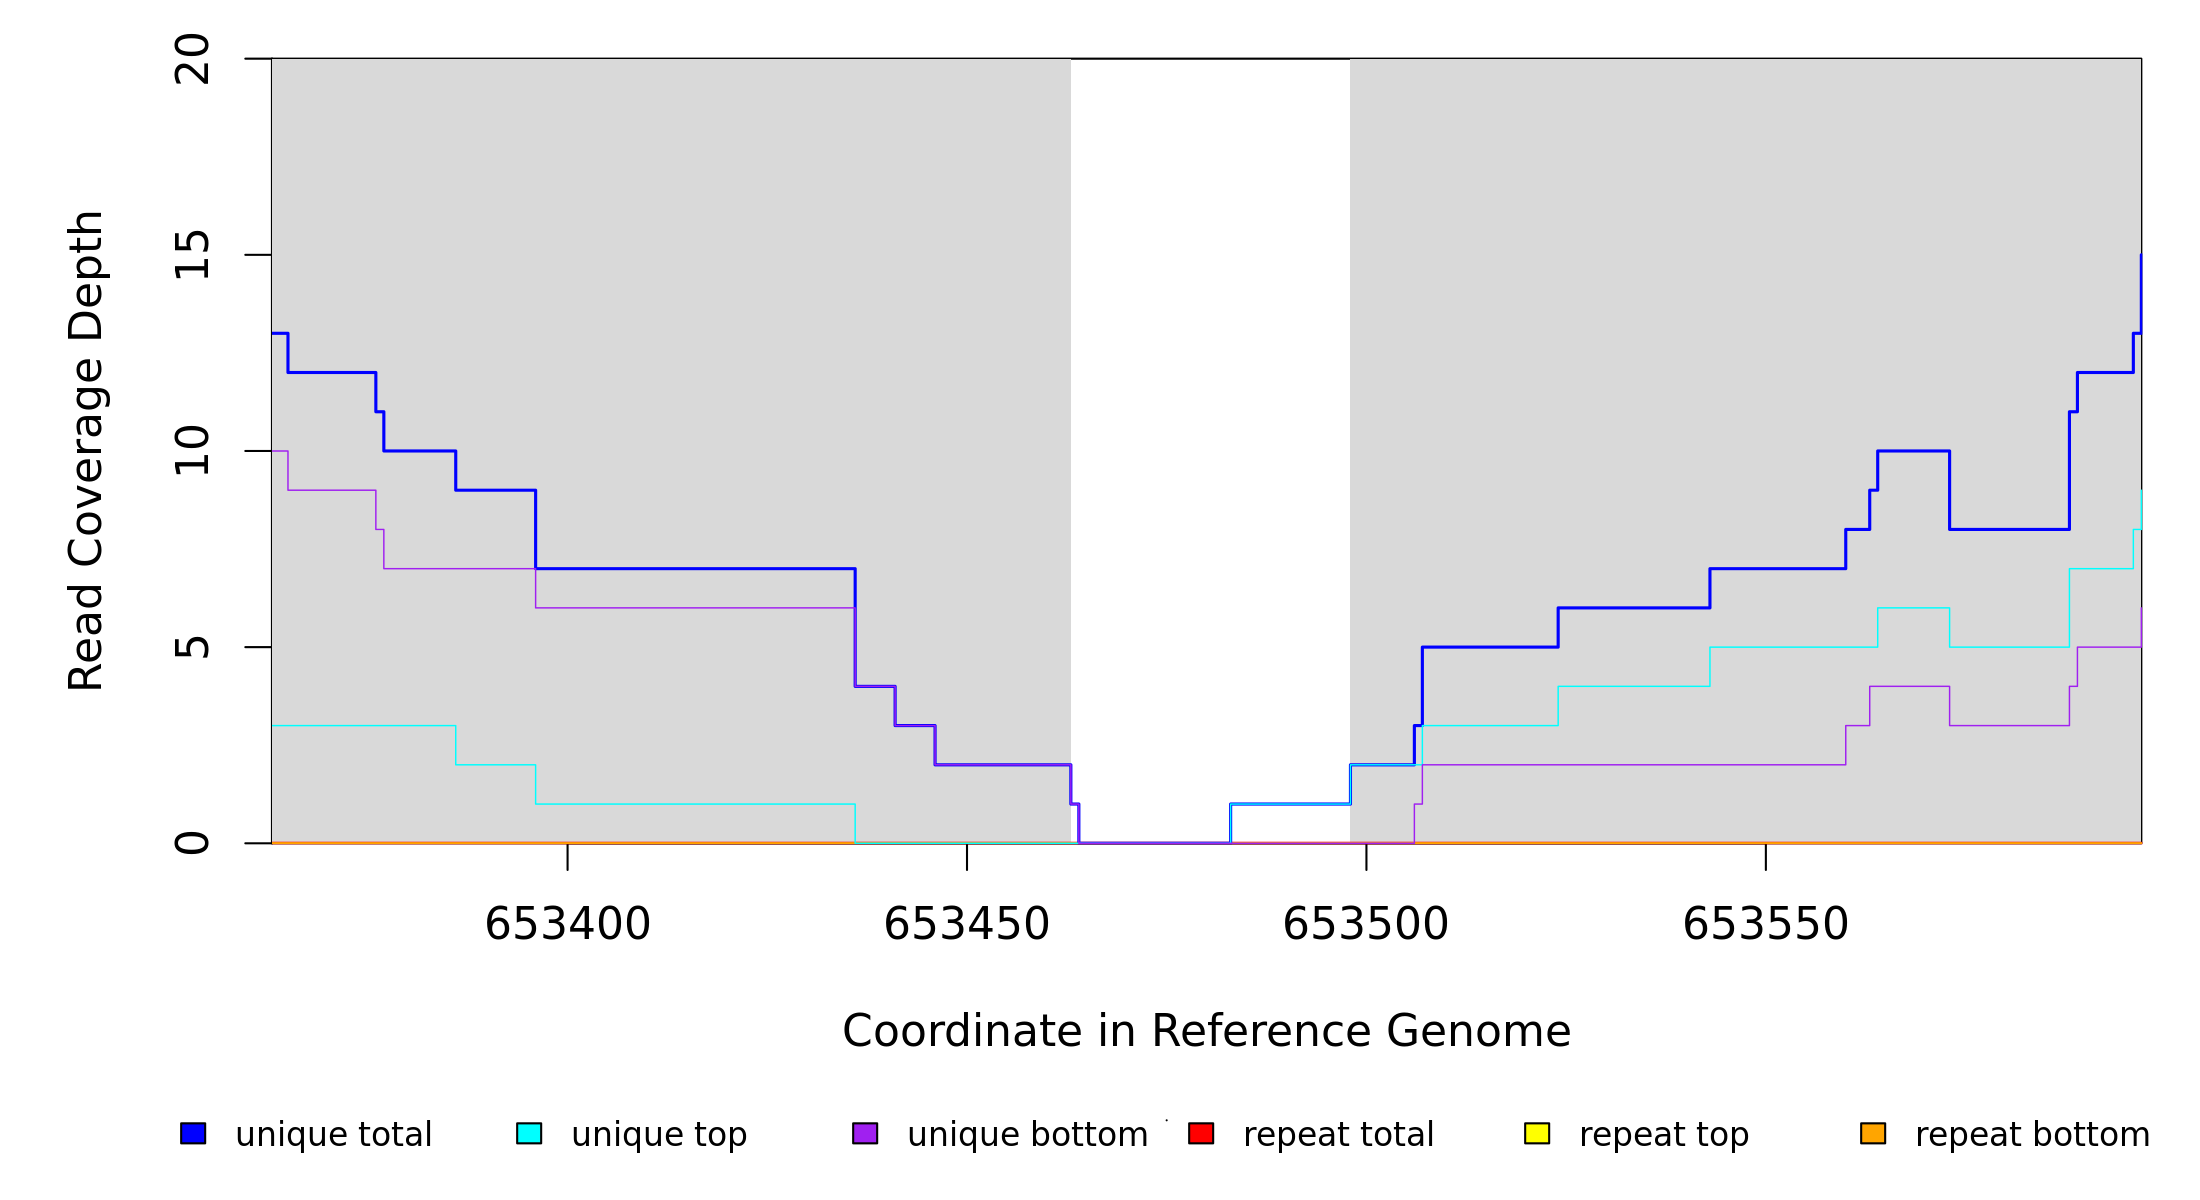Click the purple unique bottom legend swatch
Image resolution: width=2200 pixels, height=1200 pixels.
coord(865,1133)
